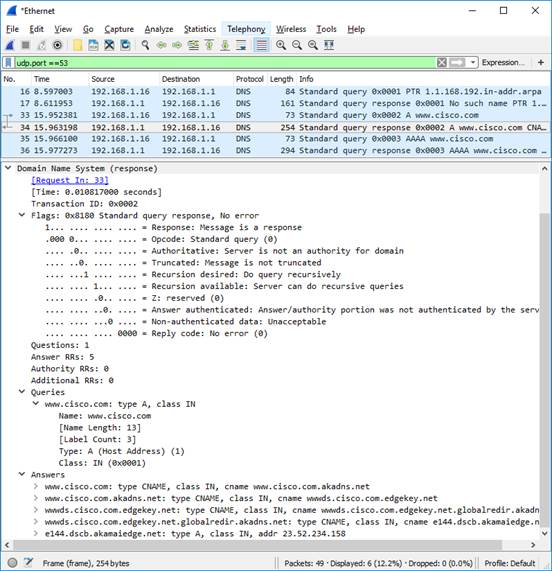Select packet 33, the A www.cisco.com query
Viewport: 552px width, 571px height.
pyautogui.click(x=275, y=115)
